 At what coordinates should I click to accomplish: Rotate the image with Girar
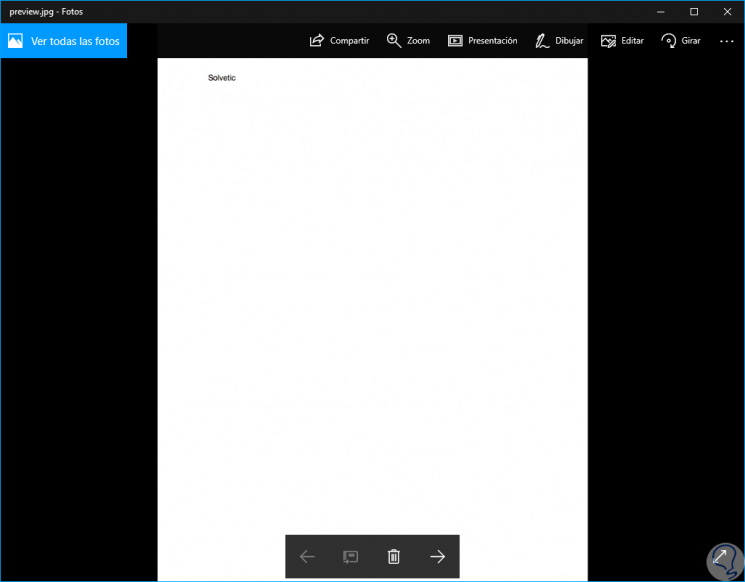[x=680, y=41]
